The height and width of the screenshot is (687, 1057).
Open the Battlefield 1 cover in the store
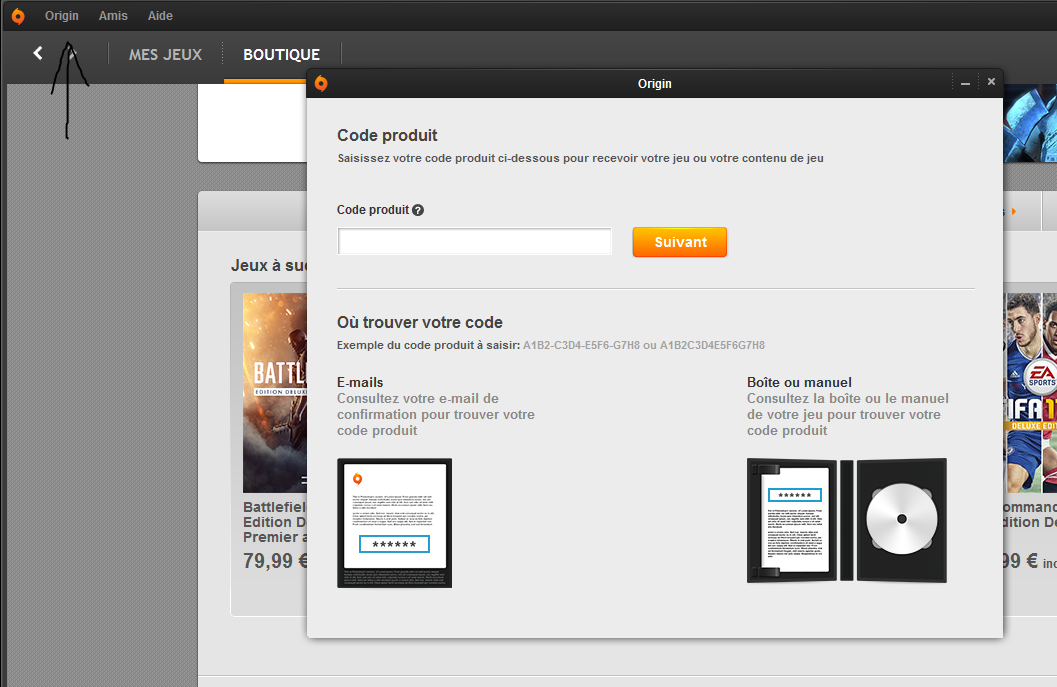tap(274, 392)
